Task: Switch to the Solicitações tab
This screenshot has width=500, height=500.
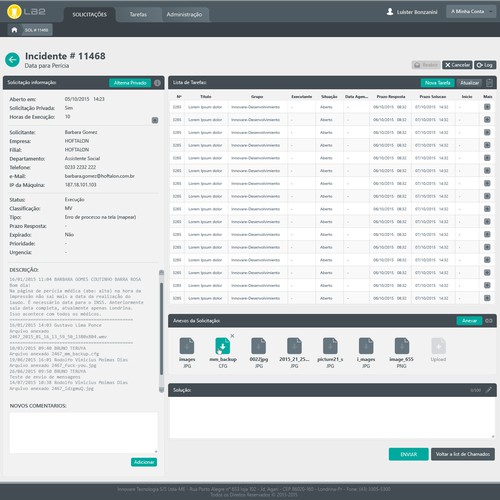Action: click(x=90, y=14)
